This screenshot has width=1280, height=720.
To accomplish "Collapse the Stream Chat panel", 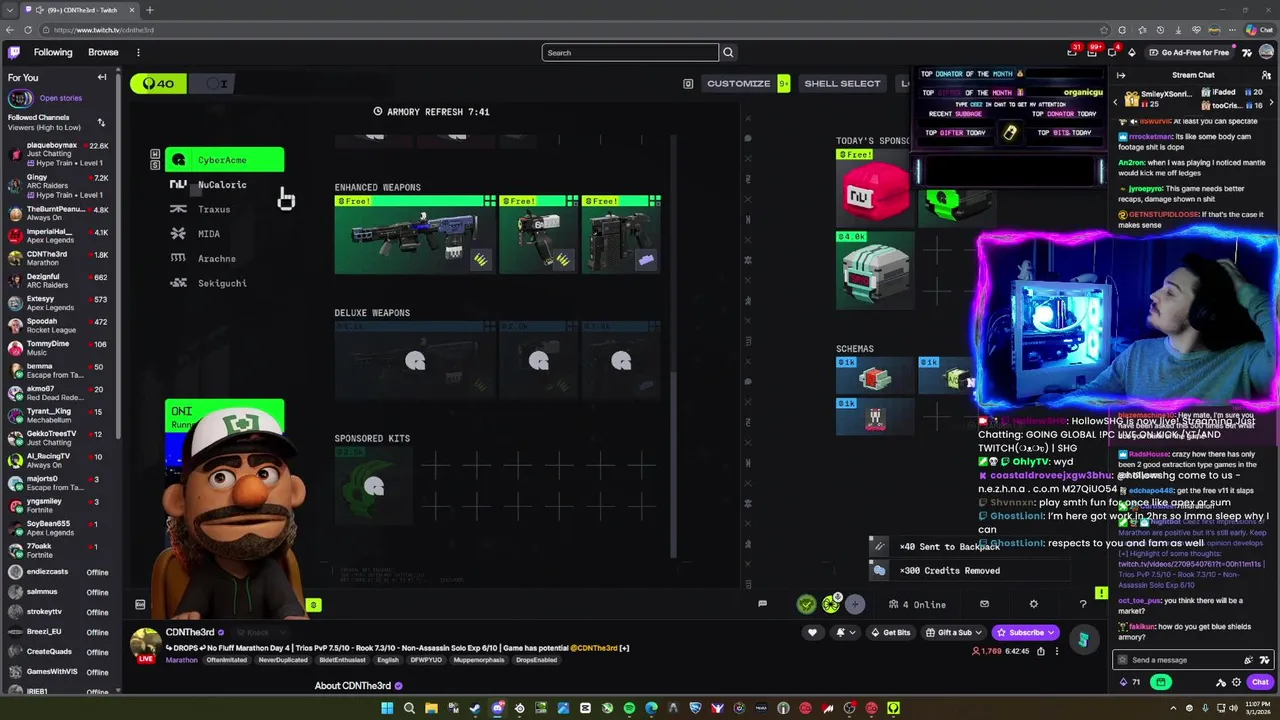I will click(x=1121, y=75).
